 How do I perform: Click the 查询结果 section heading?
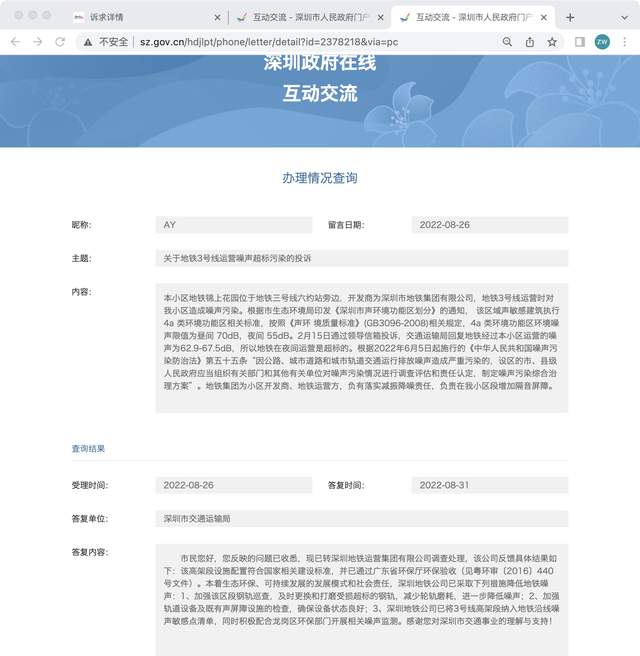(88, 448)
